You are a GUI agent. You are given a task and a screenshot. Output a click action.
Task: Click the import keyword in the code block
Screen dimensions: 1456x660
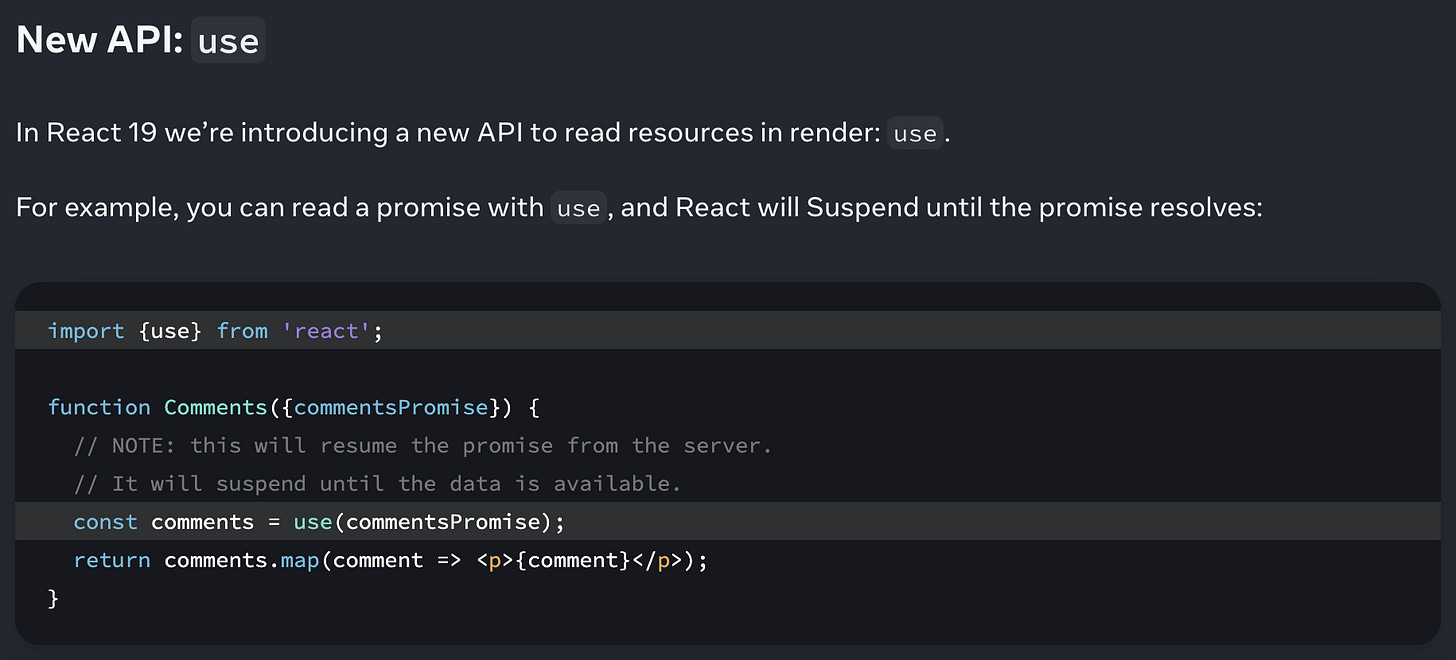(x=86, y=331)
